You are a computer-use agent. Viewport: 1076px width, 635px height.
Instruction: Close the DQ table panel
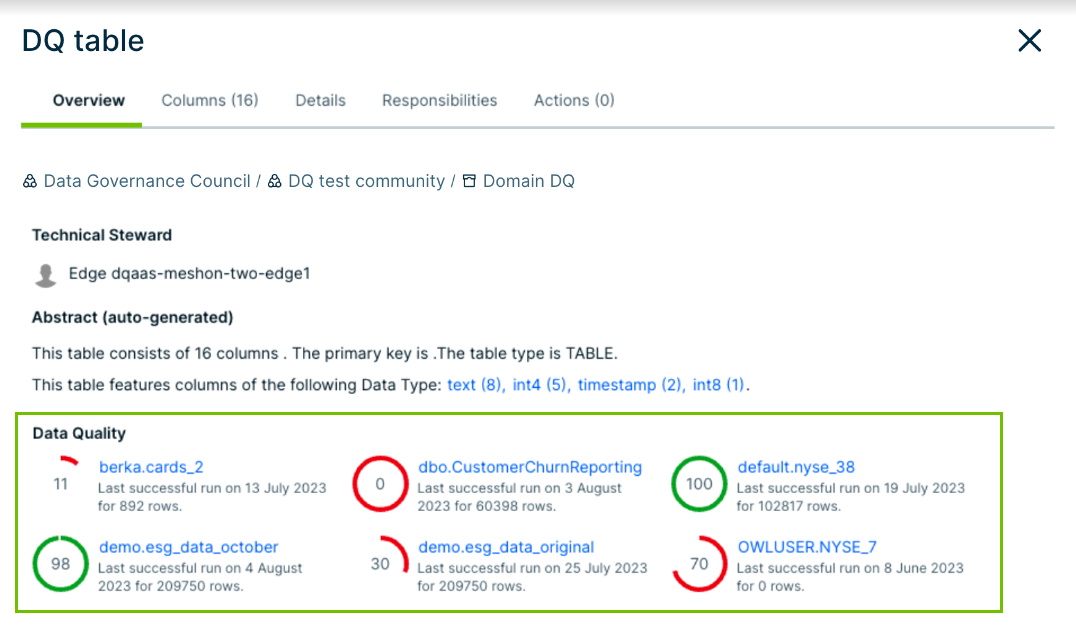click(x=1029, y=41)
